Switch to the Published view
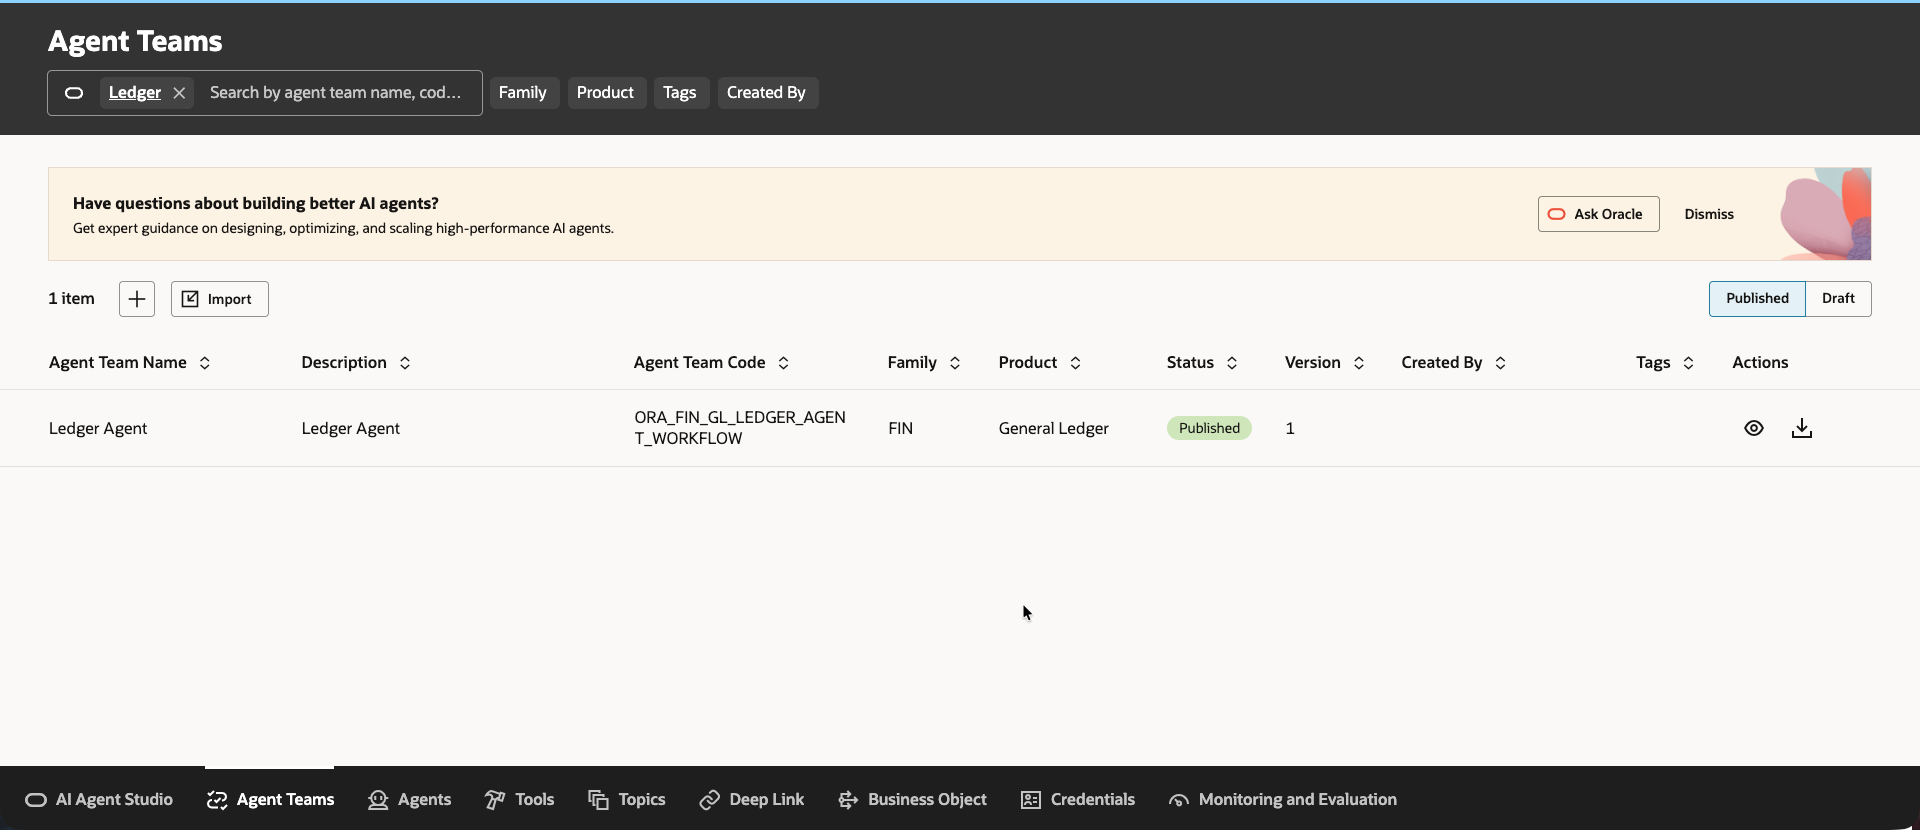The height and width of the screenshot is (830, 1920). tap(1757, 299)
